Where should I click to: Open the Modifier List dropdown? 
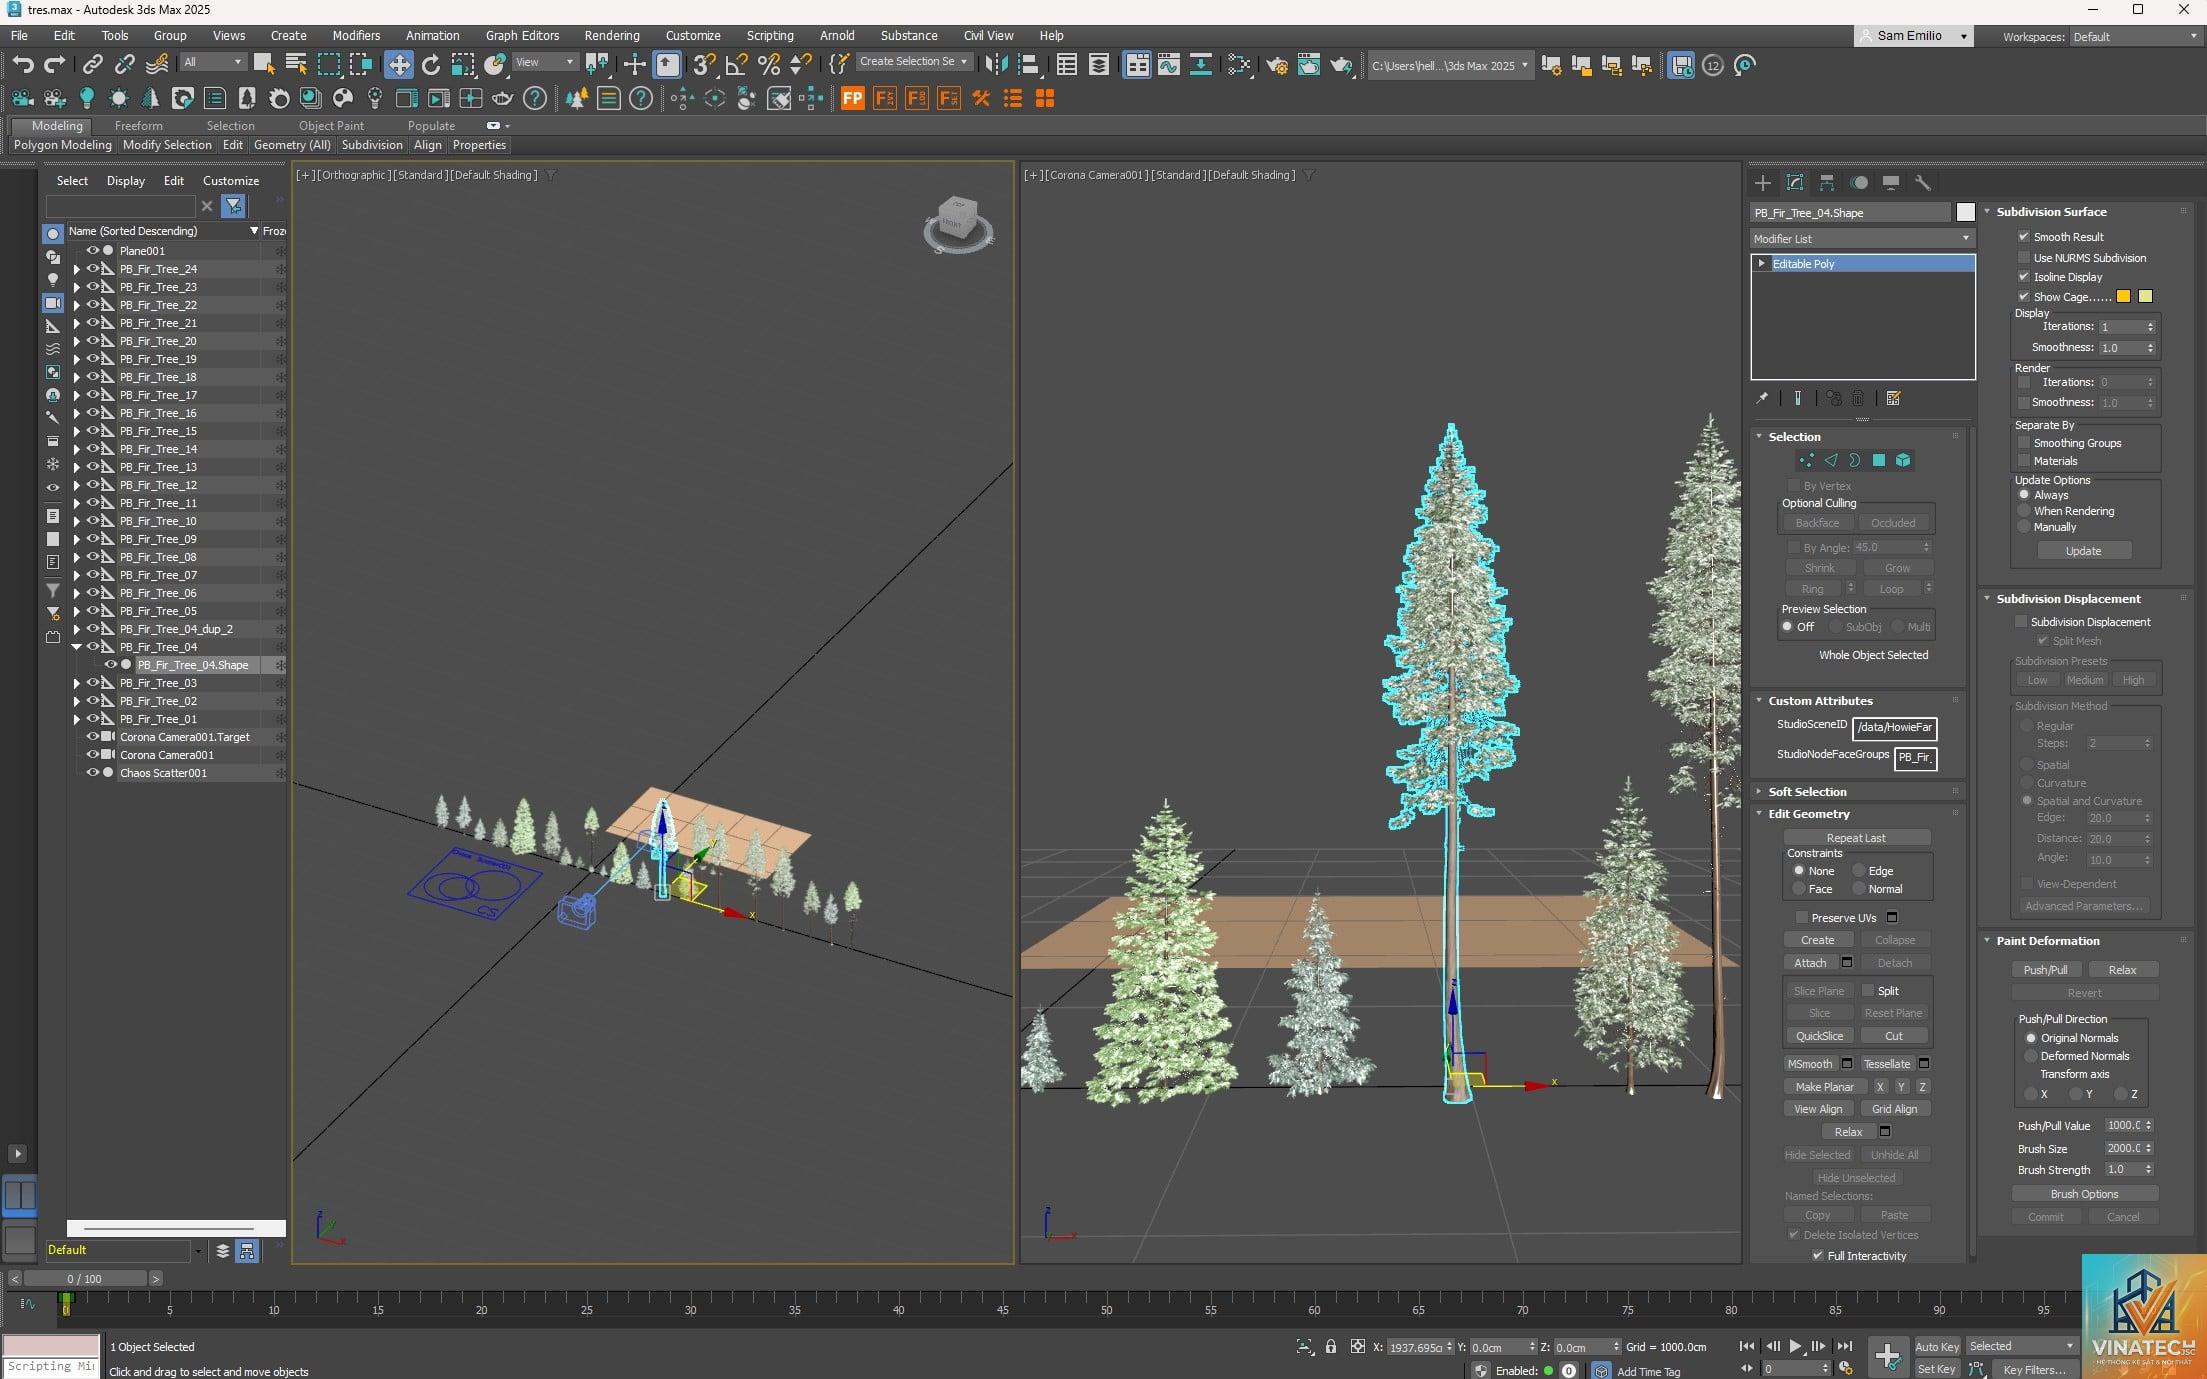[1862, 239]
